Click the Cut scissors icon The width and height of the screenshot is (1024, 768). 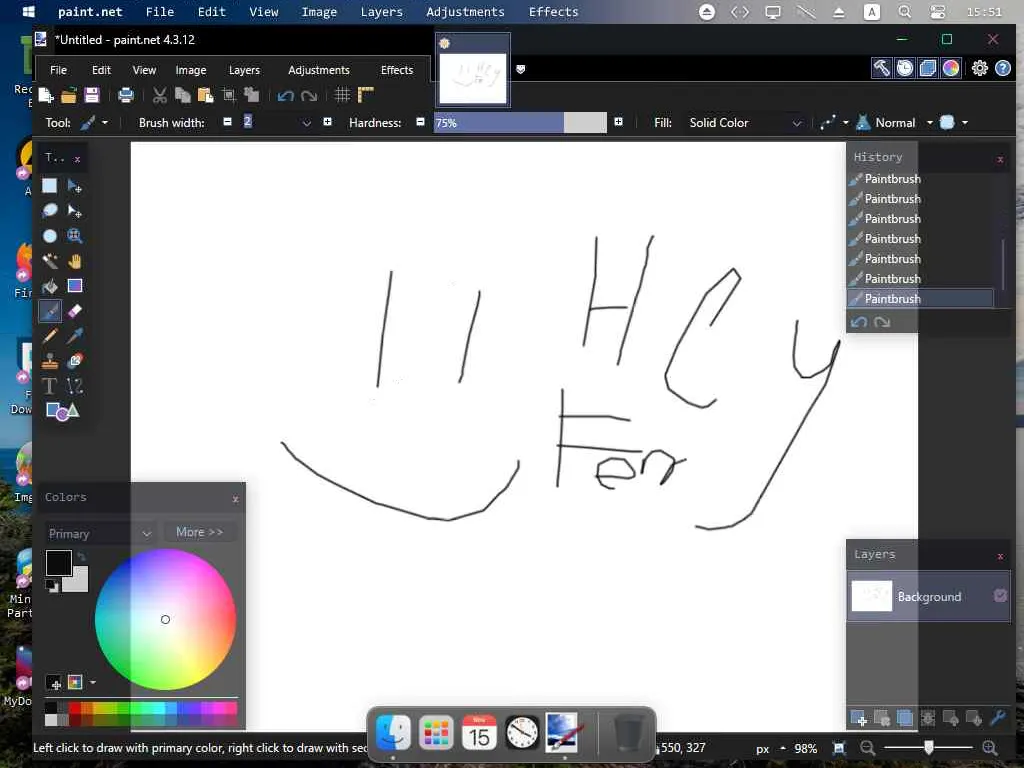(159, 95)
